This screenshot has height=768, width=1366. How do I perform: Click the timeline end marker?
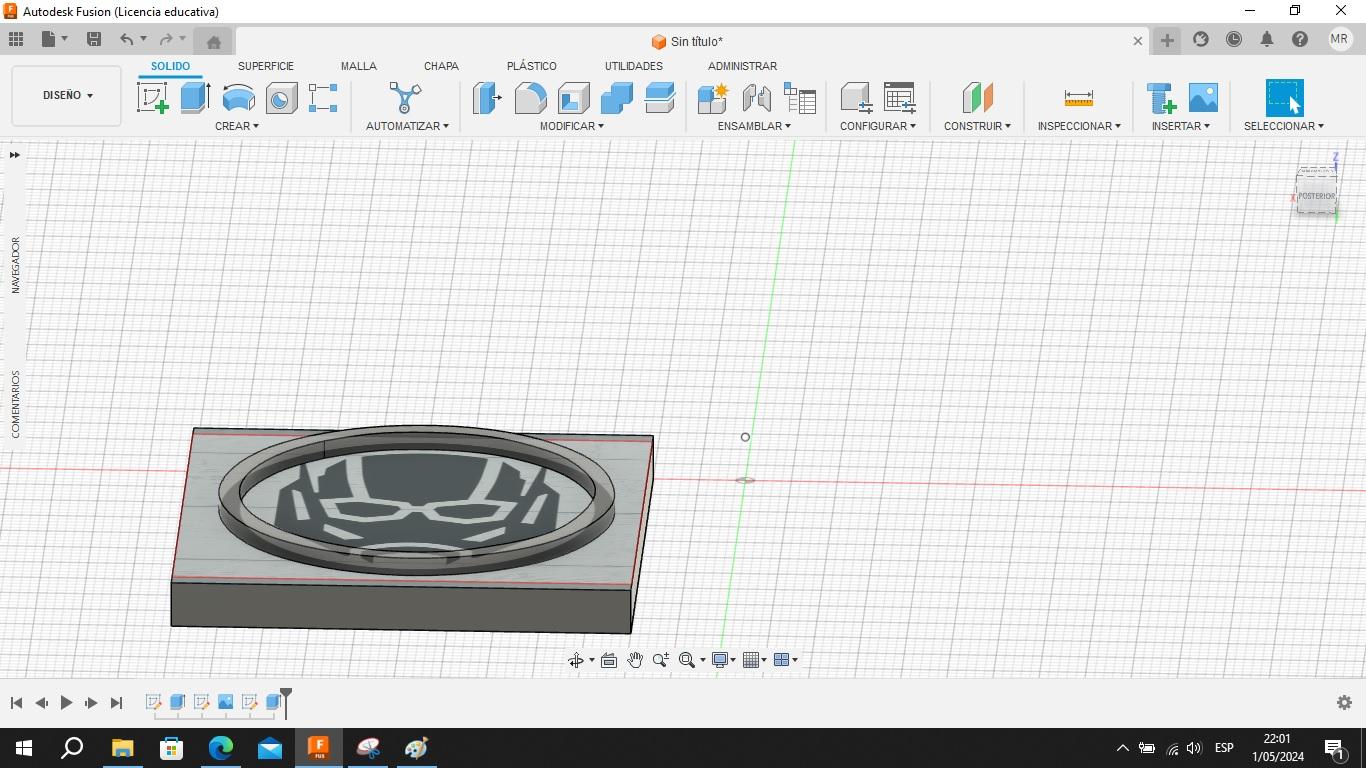[x=286, y=703]
